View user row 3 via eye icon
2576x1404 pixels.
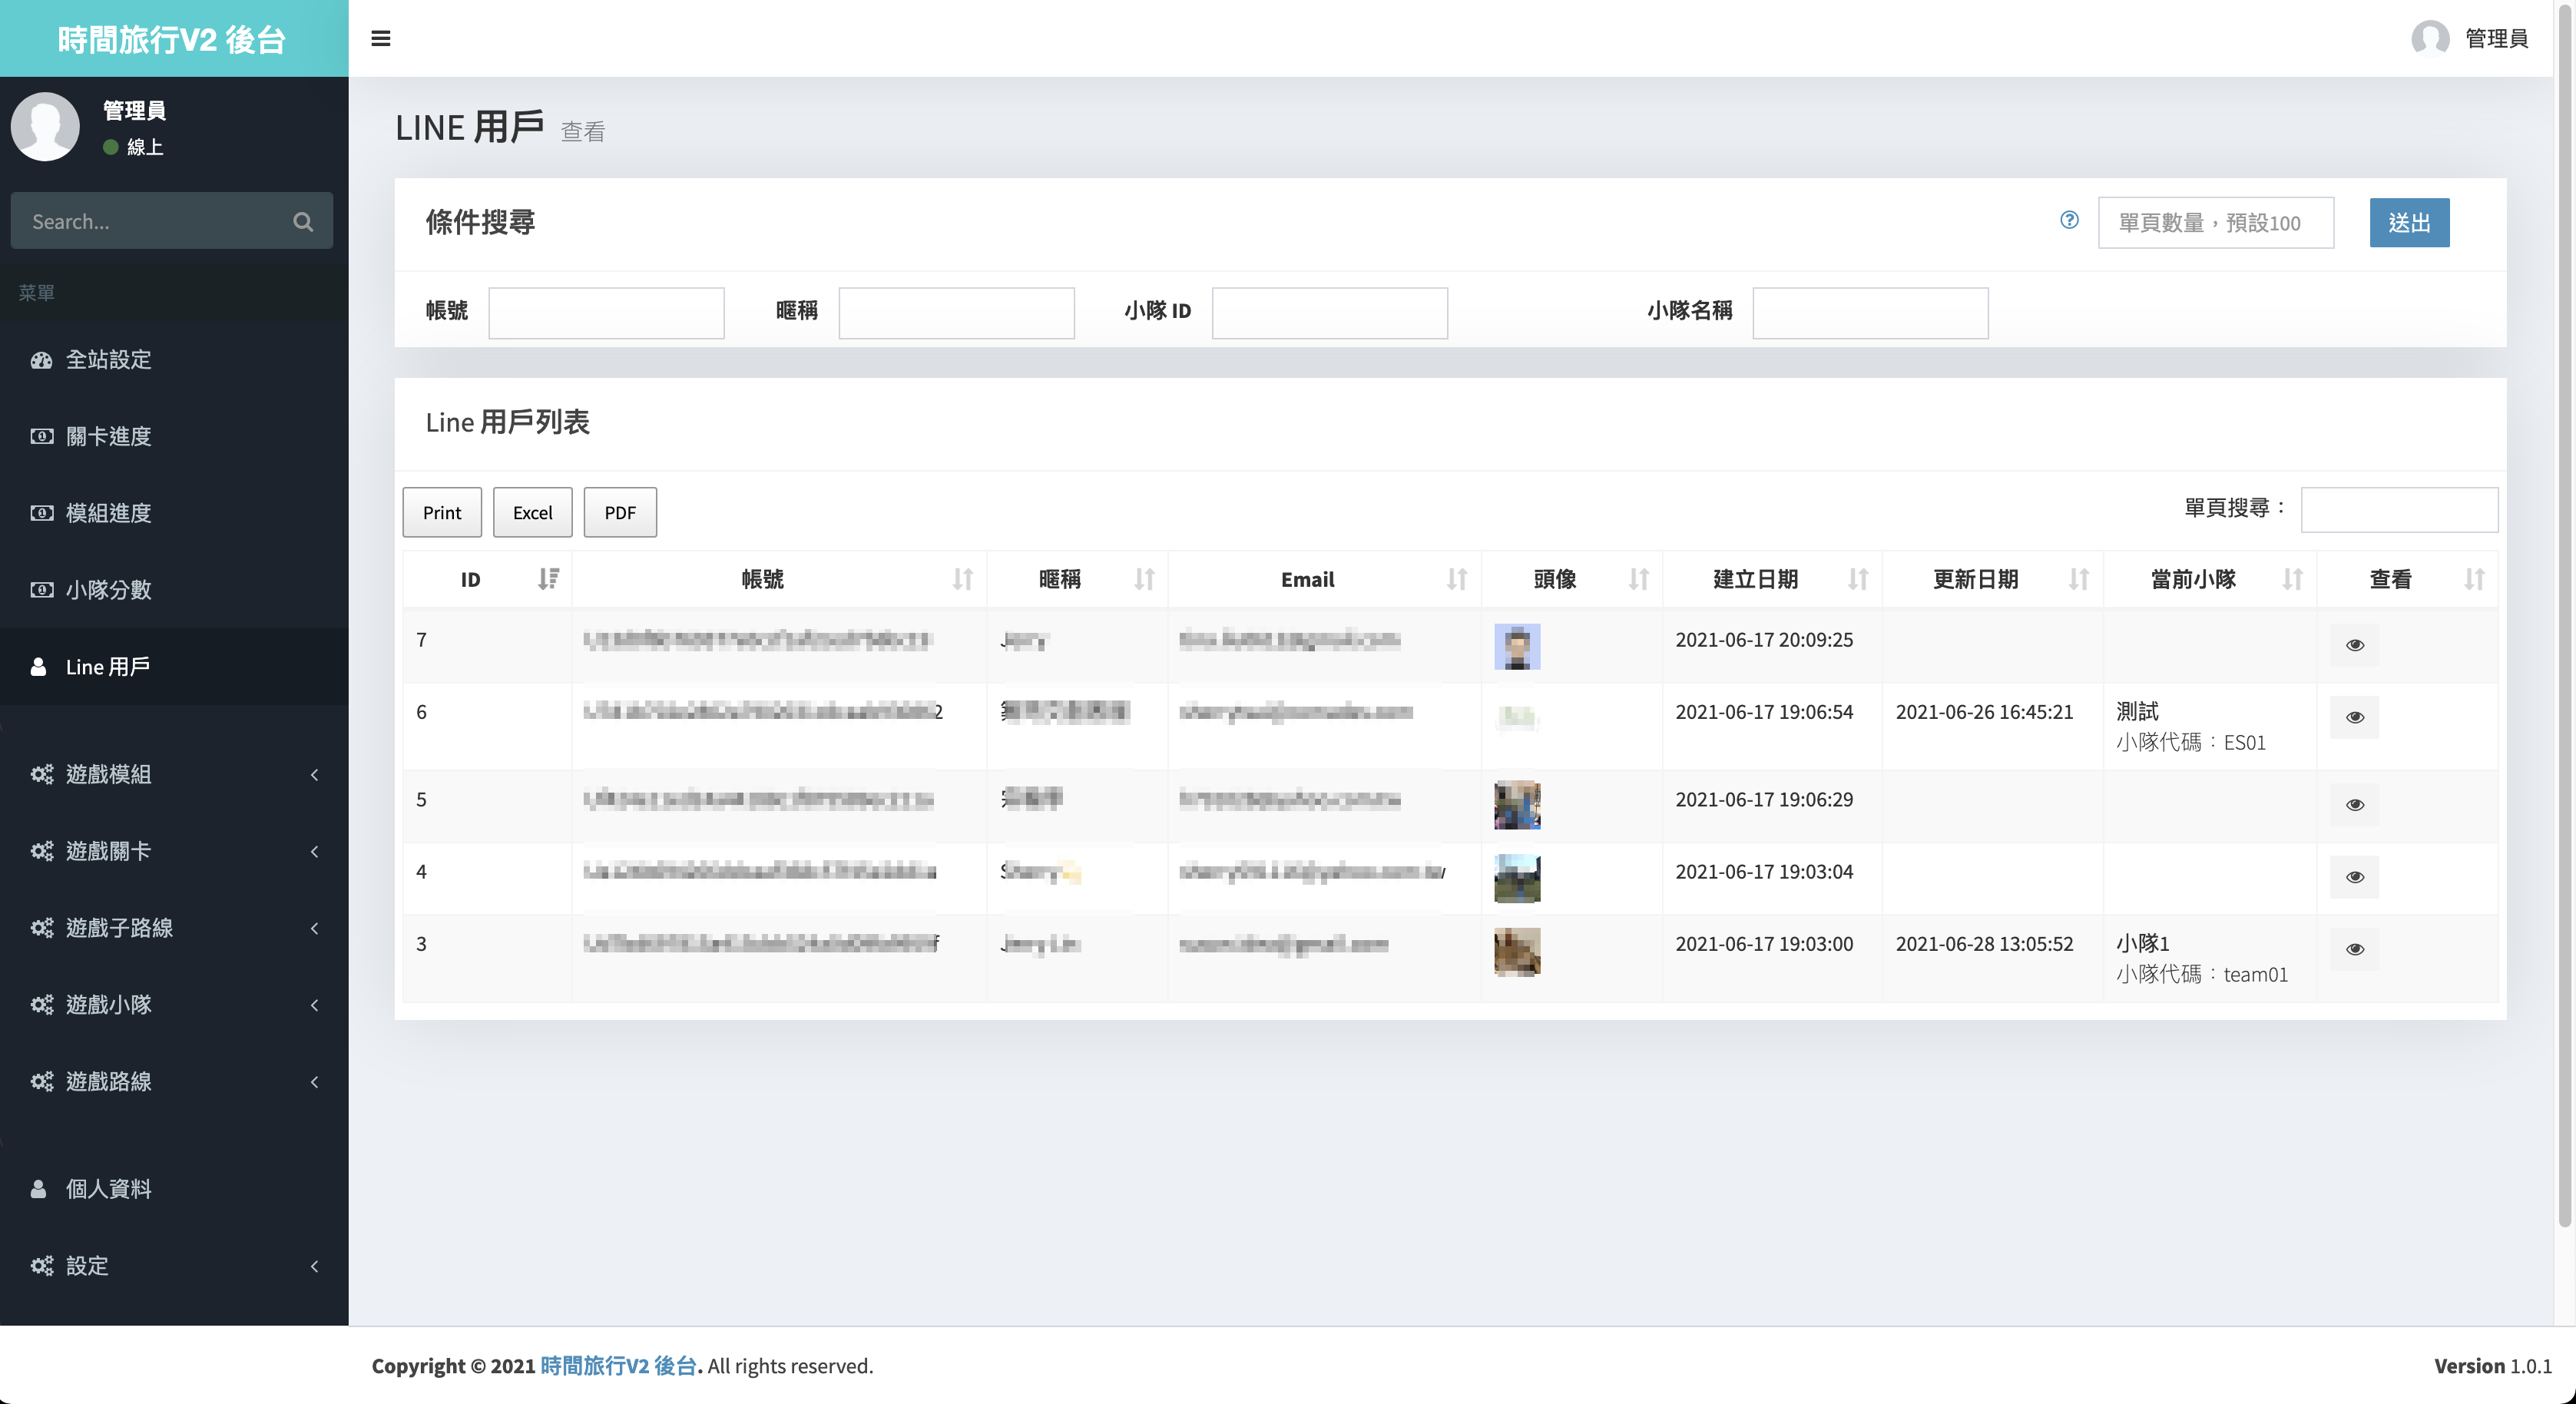click(2354, 949)
